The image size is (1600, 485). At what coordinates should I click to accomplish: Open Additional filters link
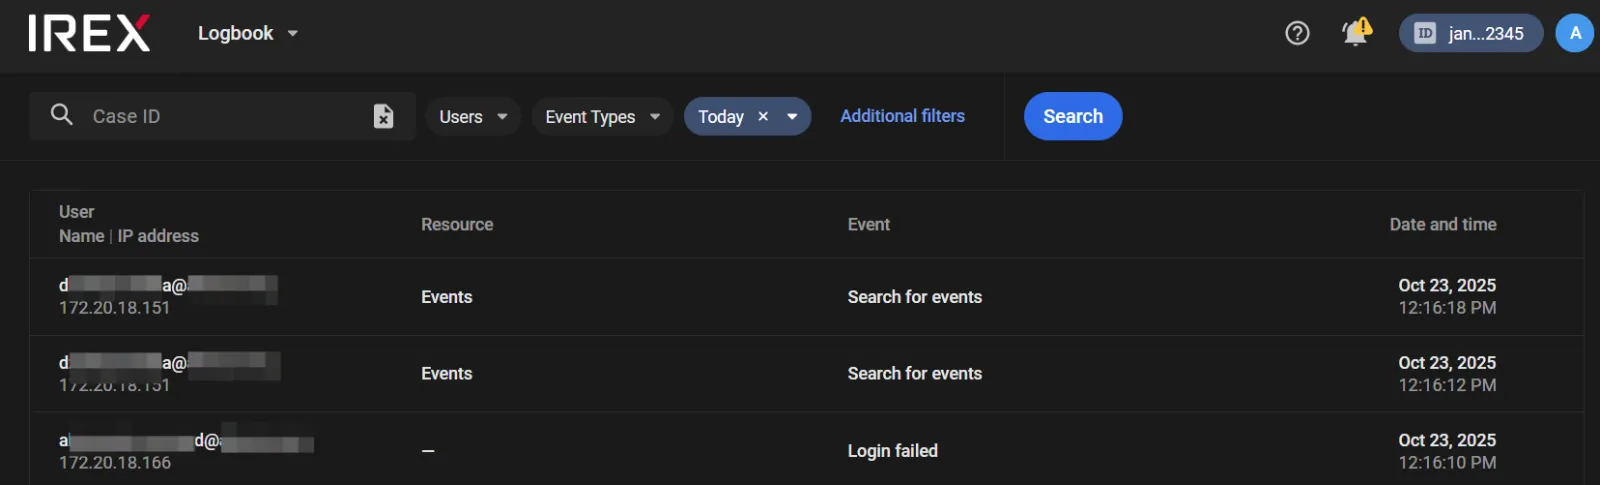(902, 116)
